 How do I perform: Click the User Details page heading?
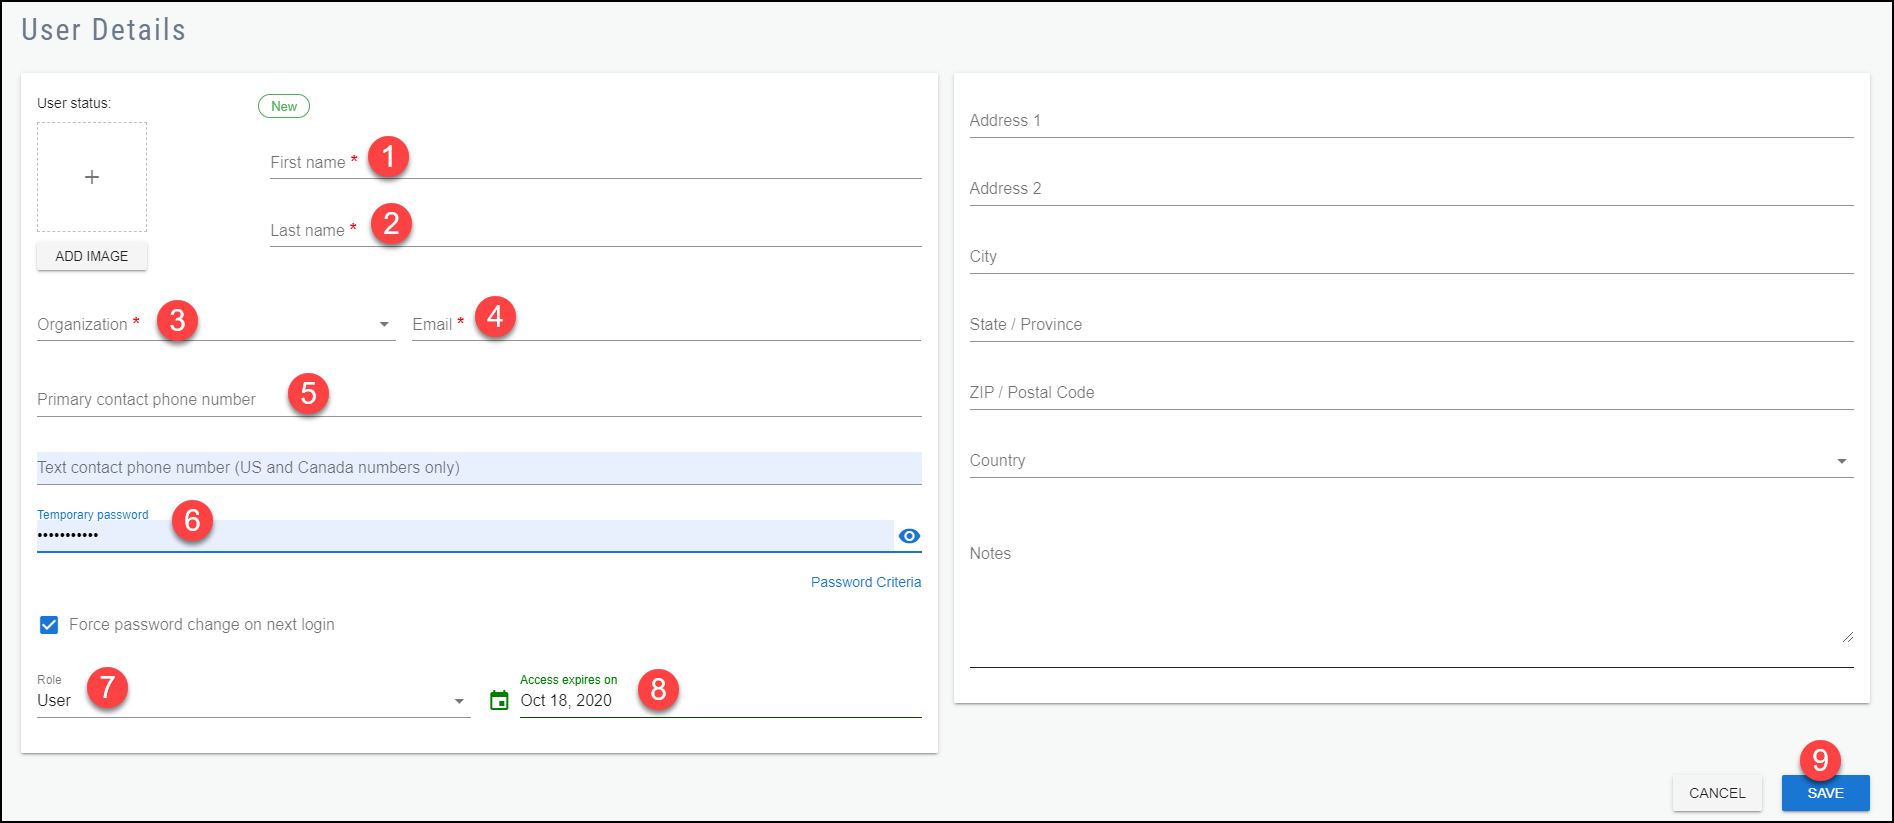(104, 30)
